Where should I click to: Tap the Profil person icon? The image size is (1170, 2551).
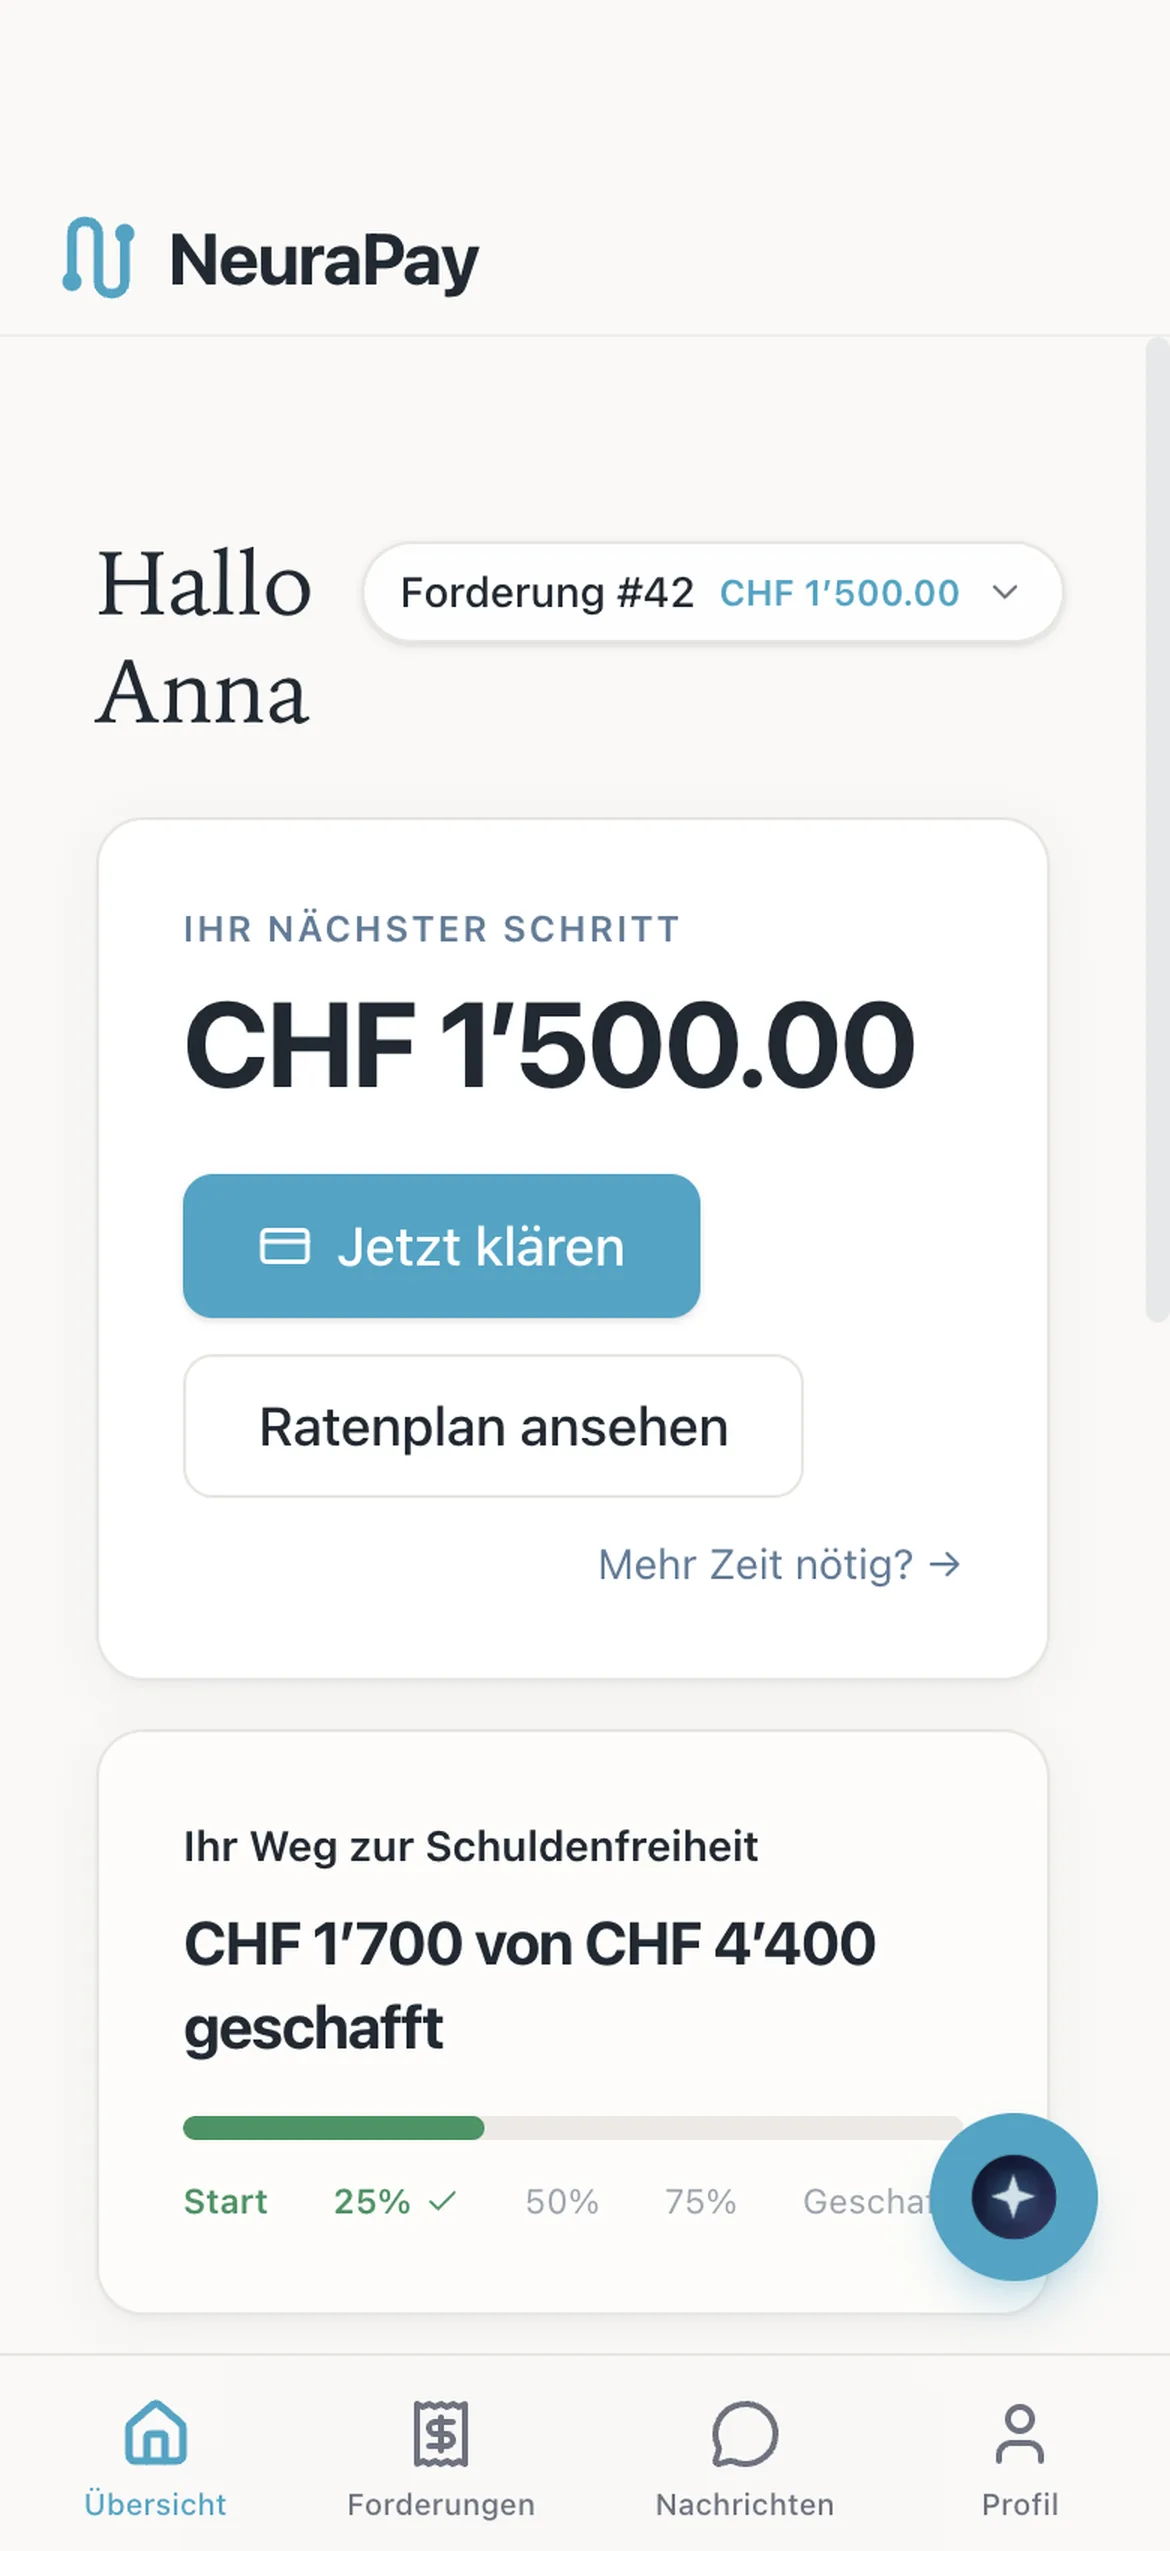coord(1019,2432)
